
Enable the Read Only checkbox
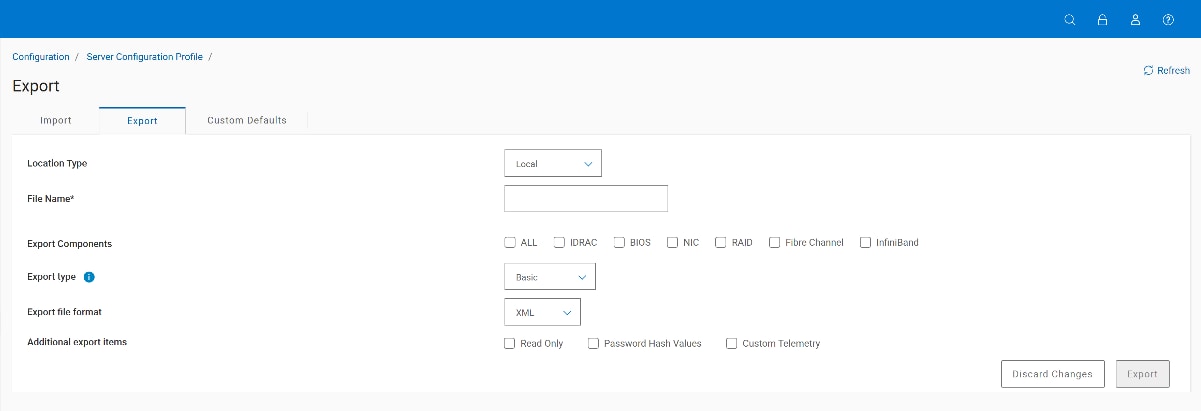coord(510,343)
